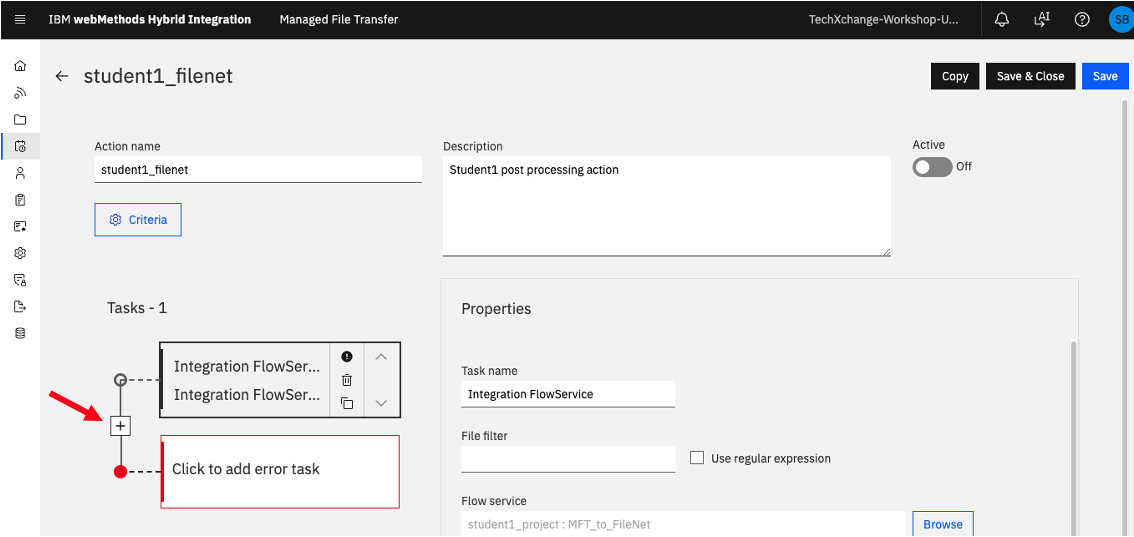Move task down with chevron
This screenshot has height=537, width=1134.
click(x=382, y=403)
